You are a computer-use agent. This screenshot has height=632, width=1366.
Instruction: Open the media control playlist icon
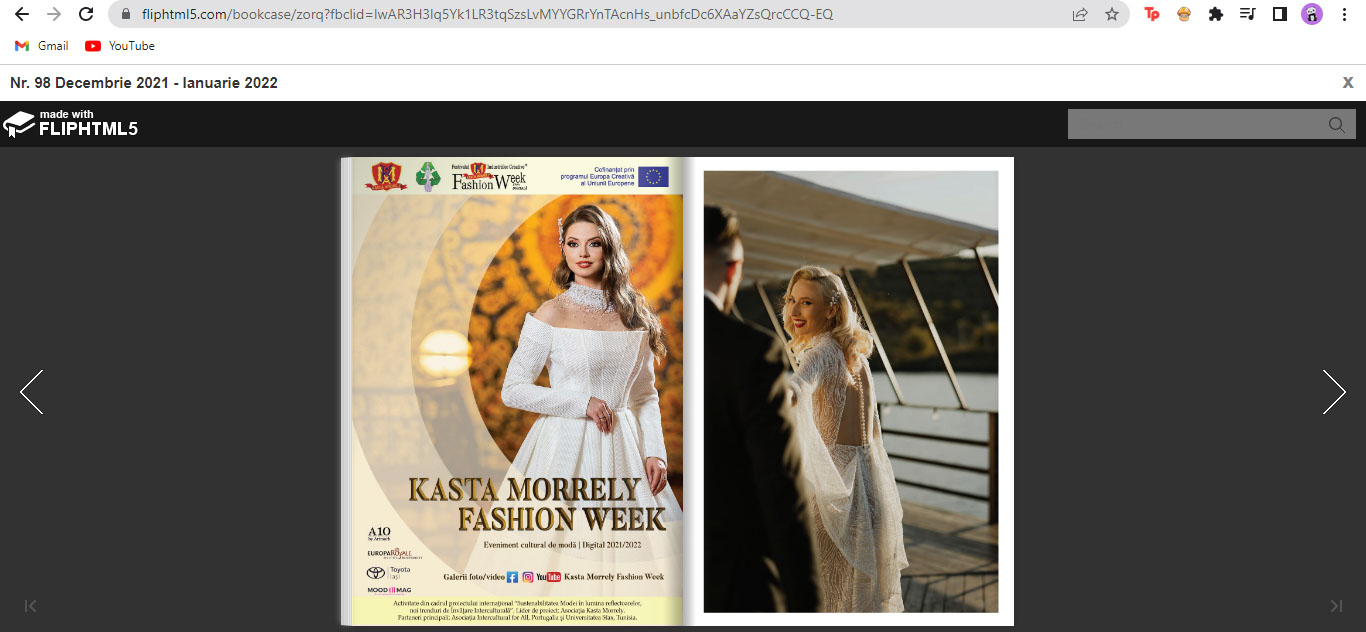(x=1247, y=15)
